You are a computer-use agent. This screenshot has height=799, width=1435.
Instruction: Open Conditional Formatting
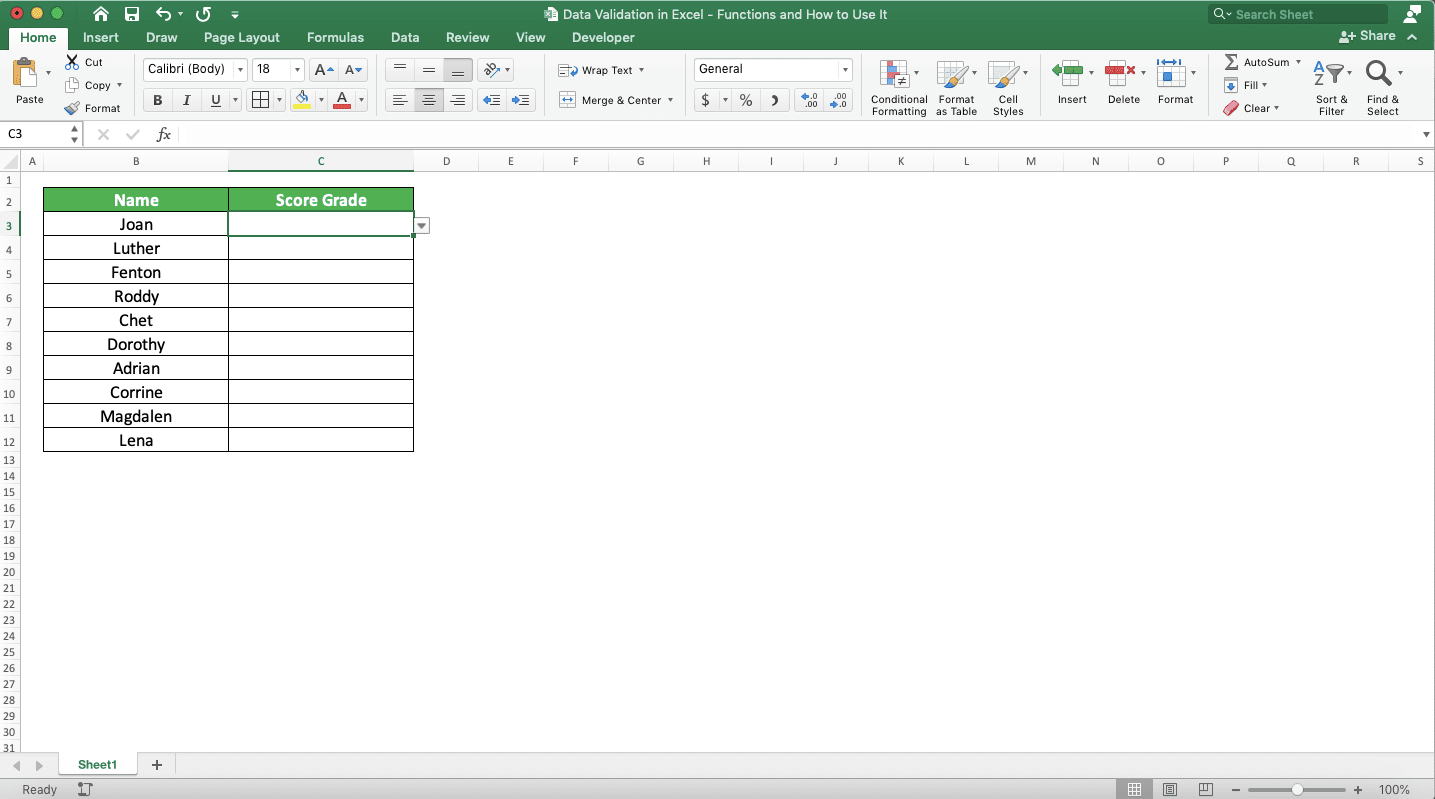click(x=899, y=88)
